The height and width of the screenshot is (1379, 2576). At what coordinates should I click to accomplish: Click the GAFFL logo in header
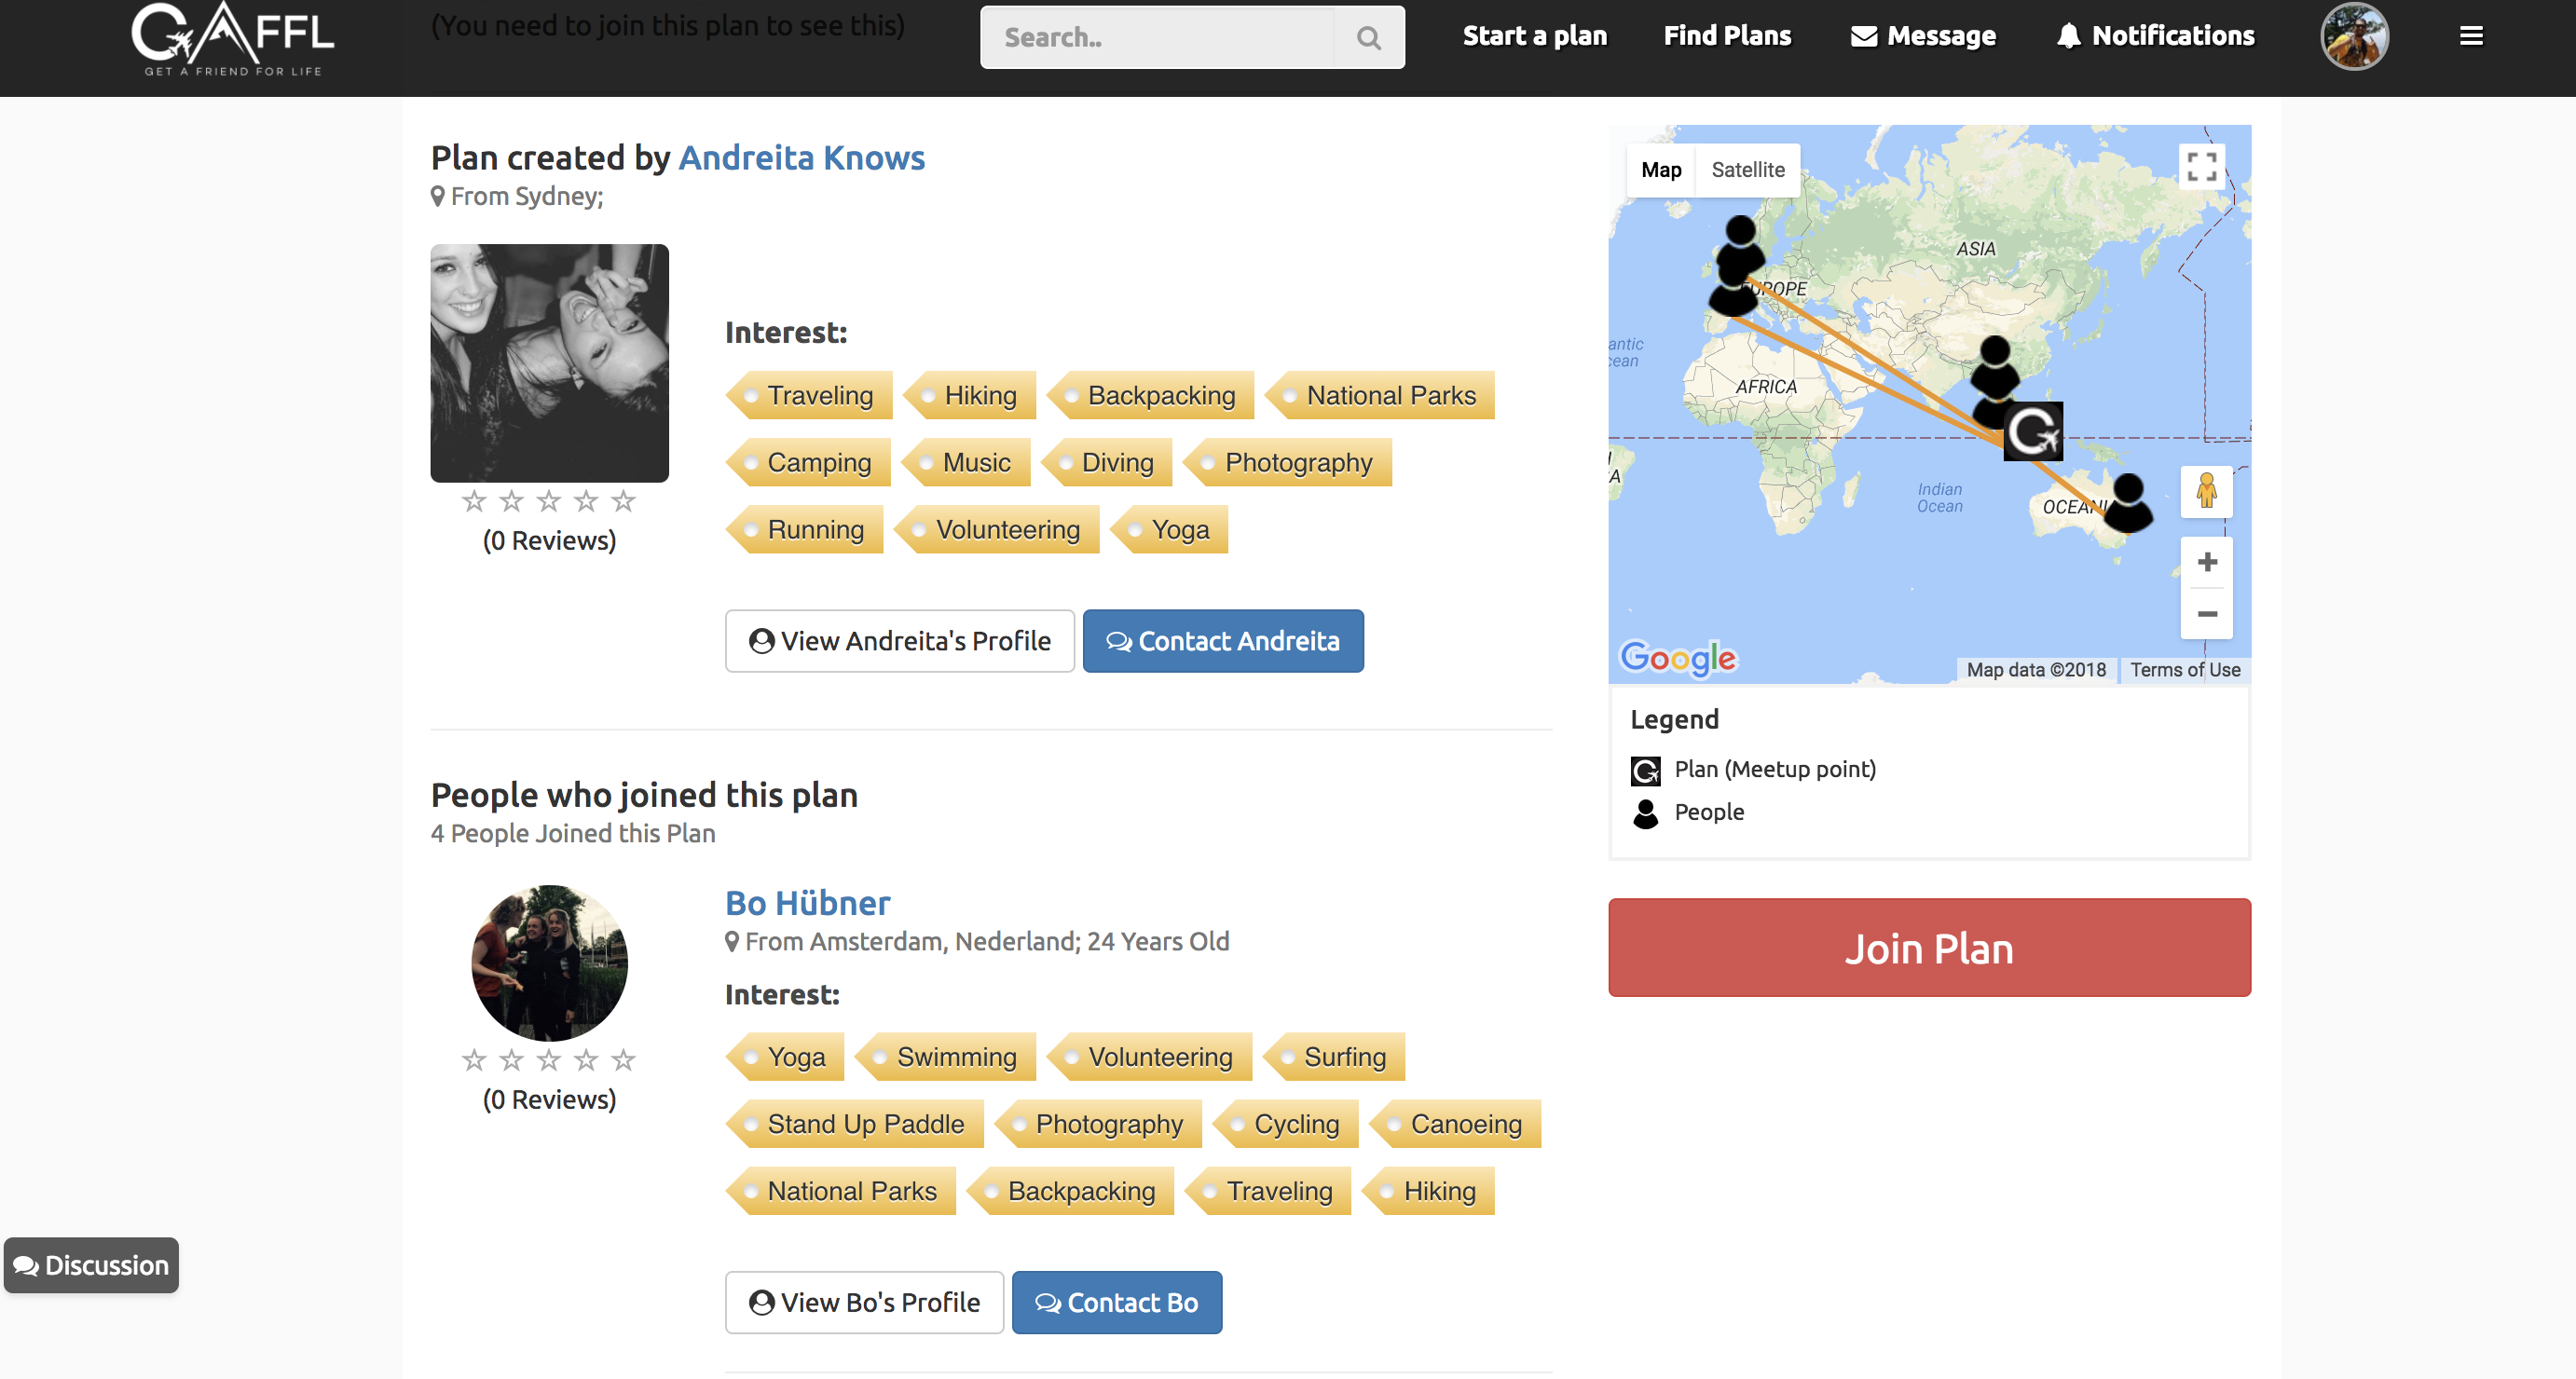coord(233,40)
